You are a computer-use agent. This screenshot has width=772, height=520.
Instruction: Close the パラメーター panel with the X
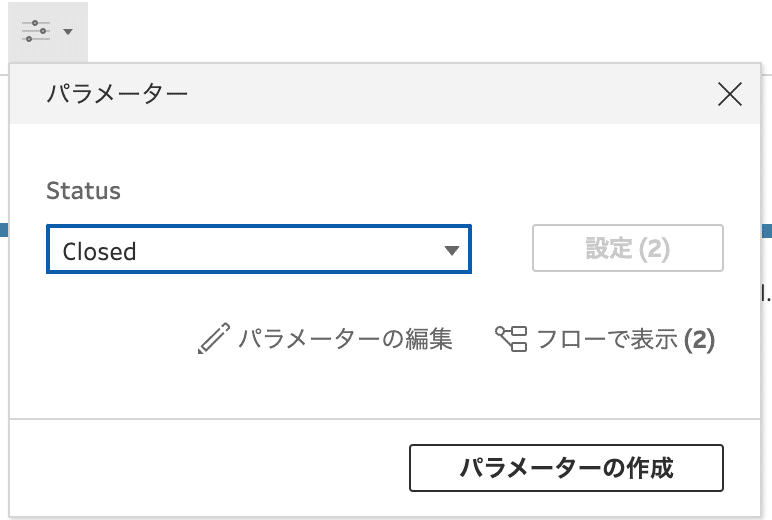coord(730,94)
